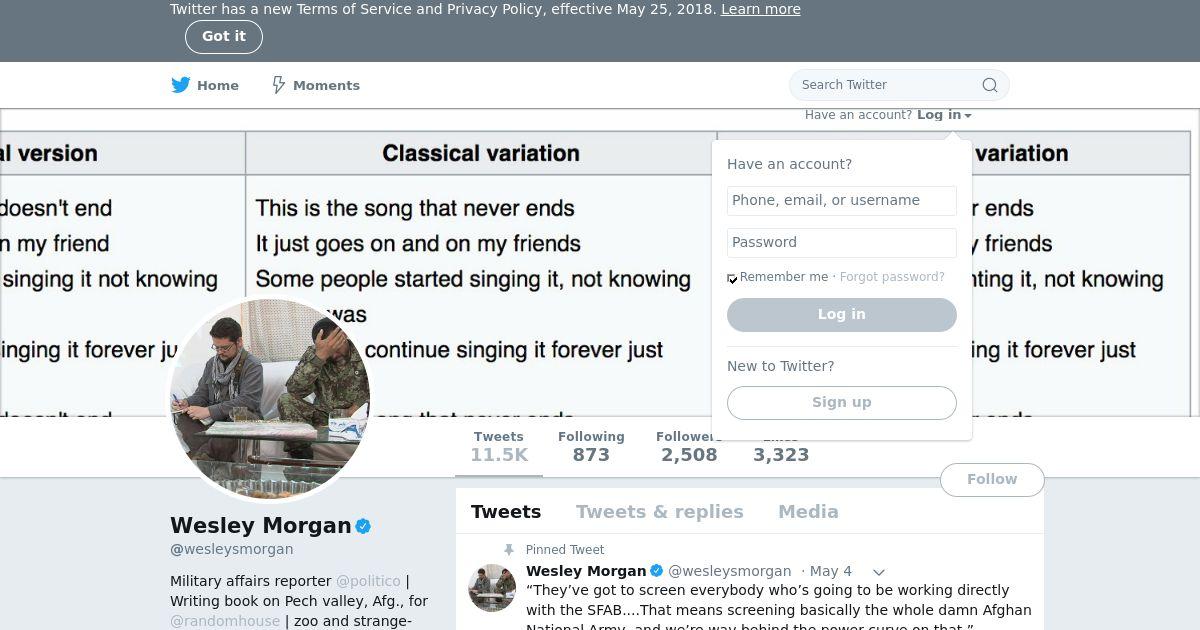Open the @randomhouse mention link
Image resolution: width=1200 pixels, height=630 pixels.
(225, 621)
